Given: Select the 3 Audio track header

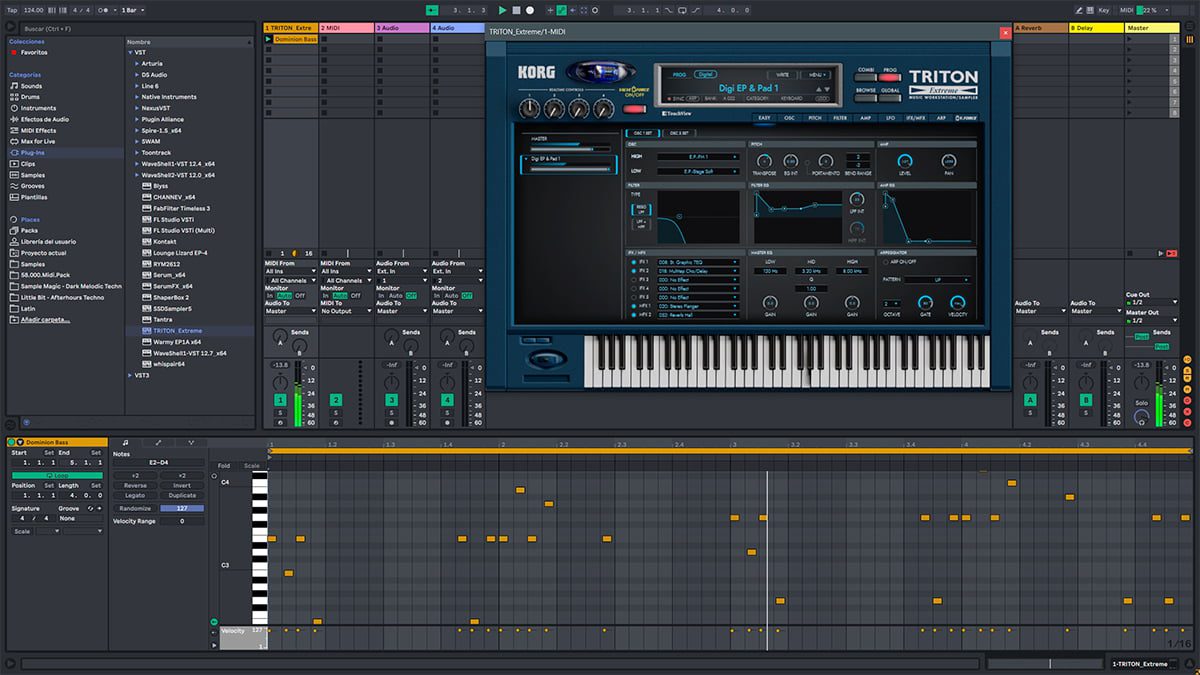Looking at the screenshot, I should click(x=402, y=28).
